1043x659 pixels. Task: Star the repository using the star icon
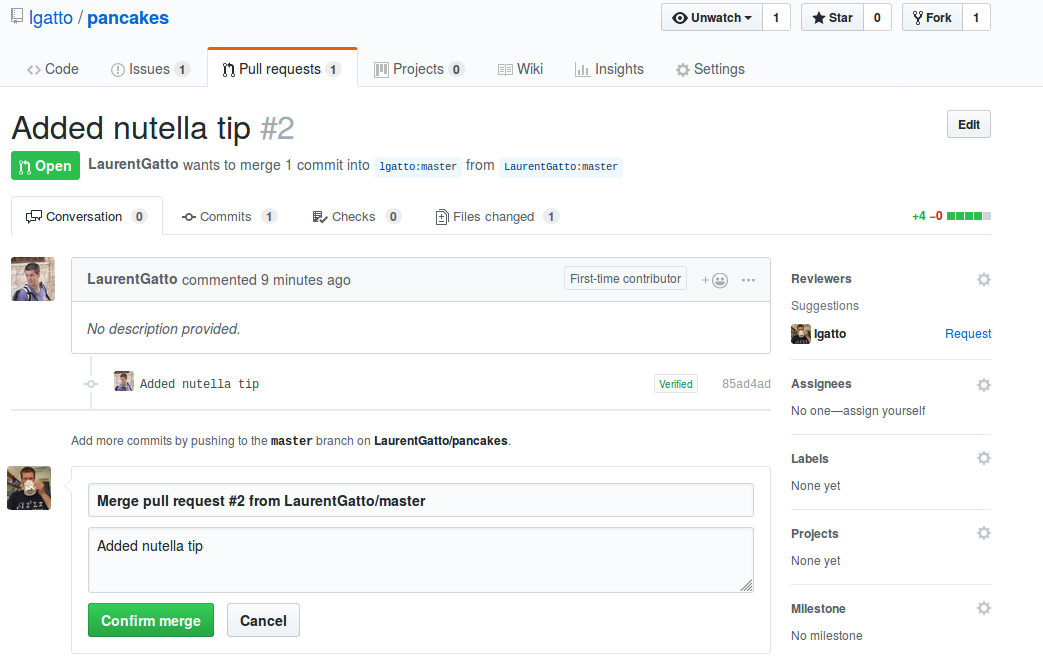coord(817,17)
